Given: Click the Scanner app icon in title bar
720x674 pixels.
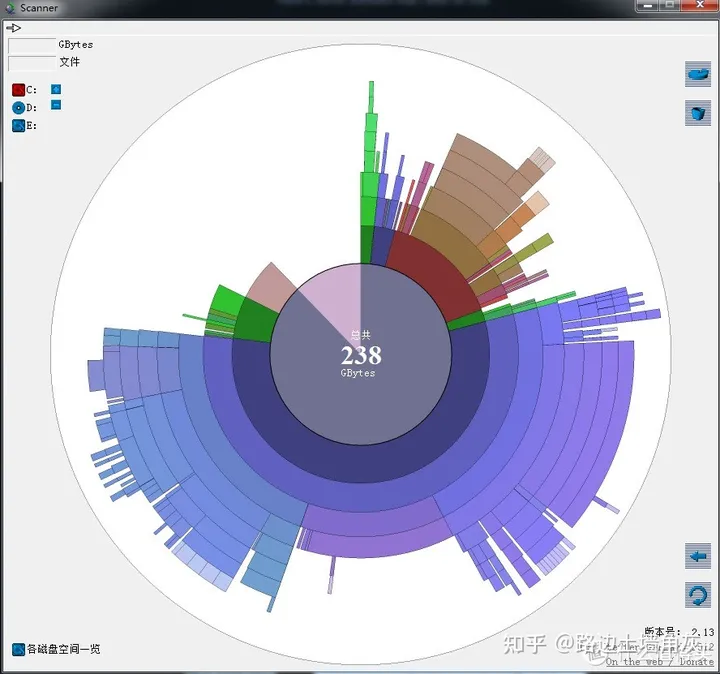Looking at the screenshot, I should click(x=10, y=8).
